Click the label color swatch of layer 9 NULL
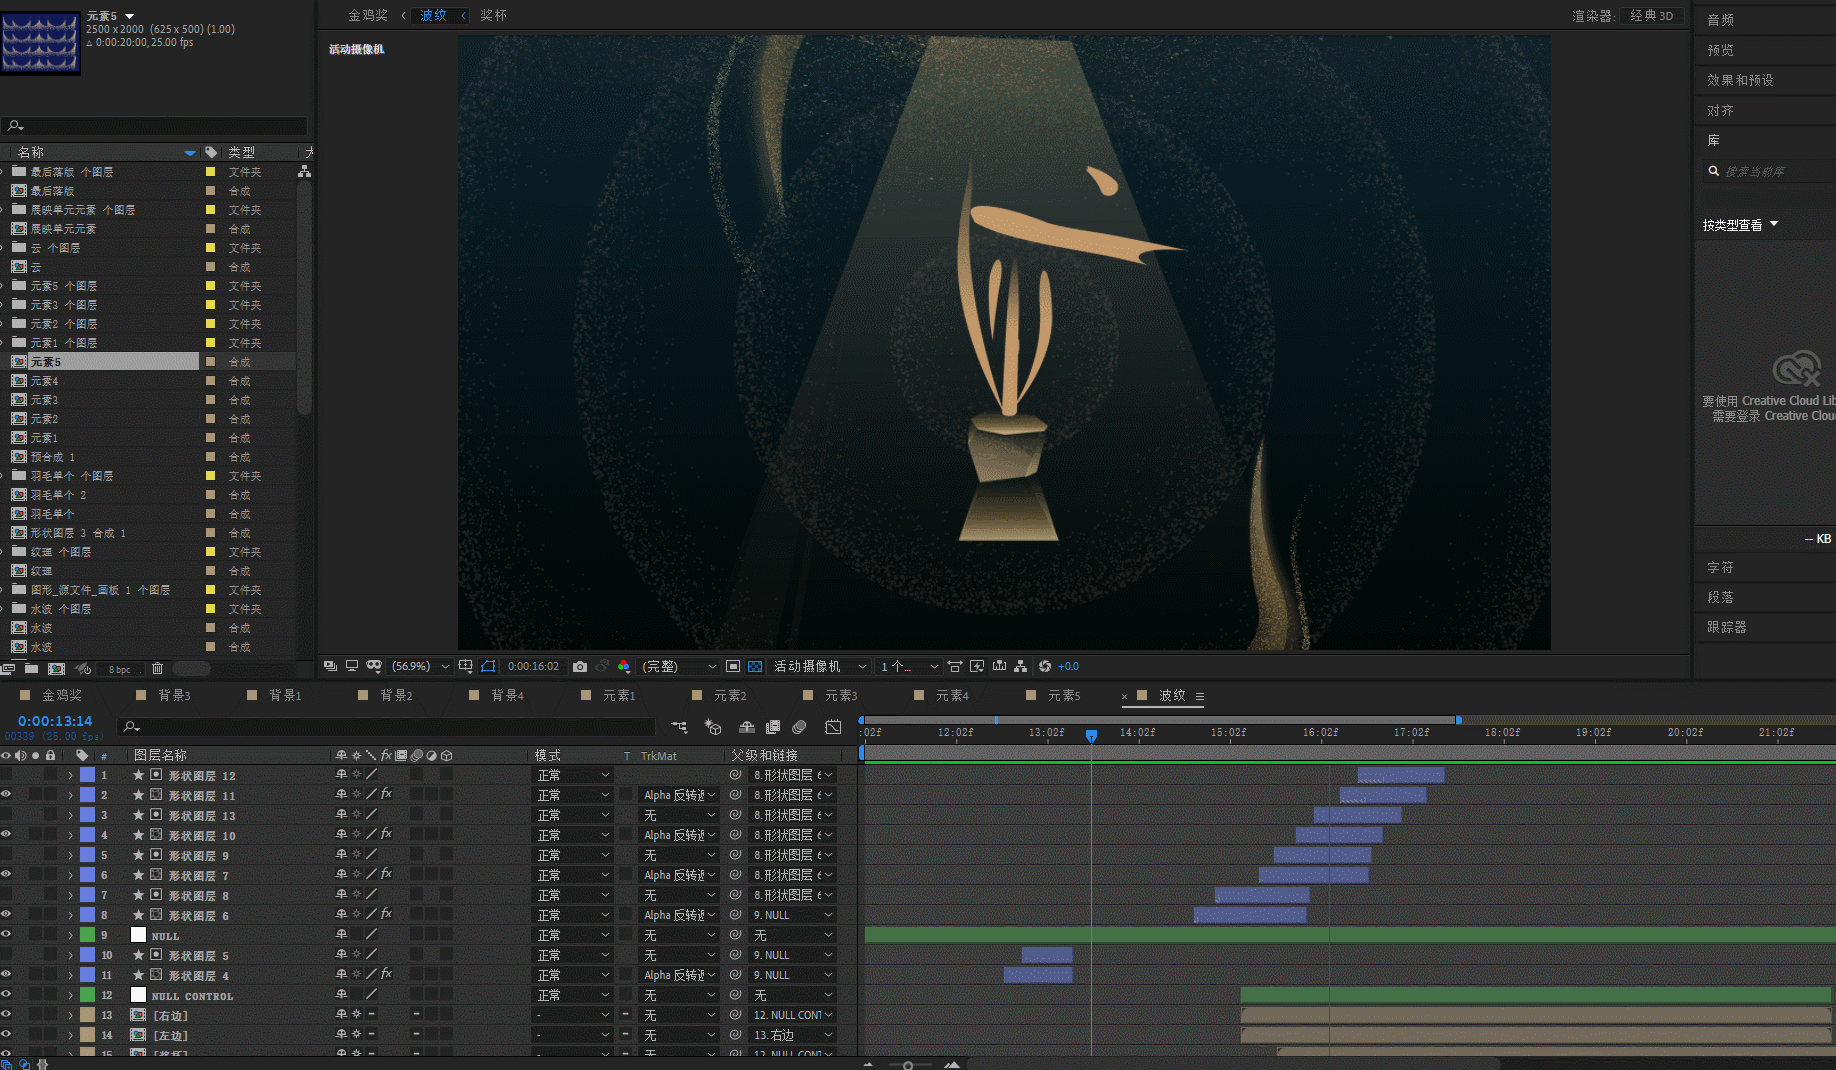 point(88,935)
